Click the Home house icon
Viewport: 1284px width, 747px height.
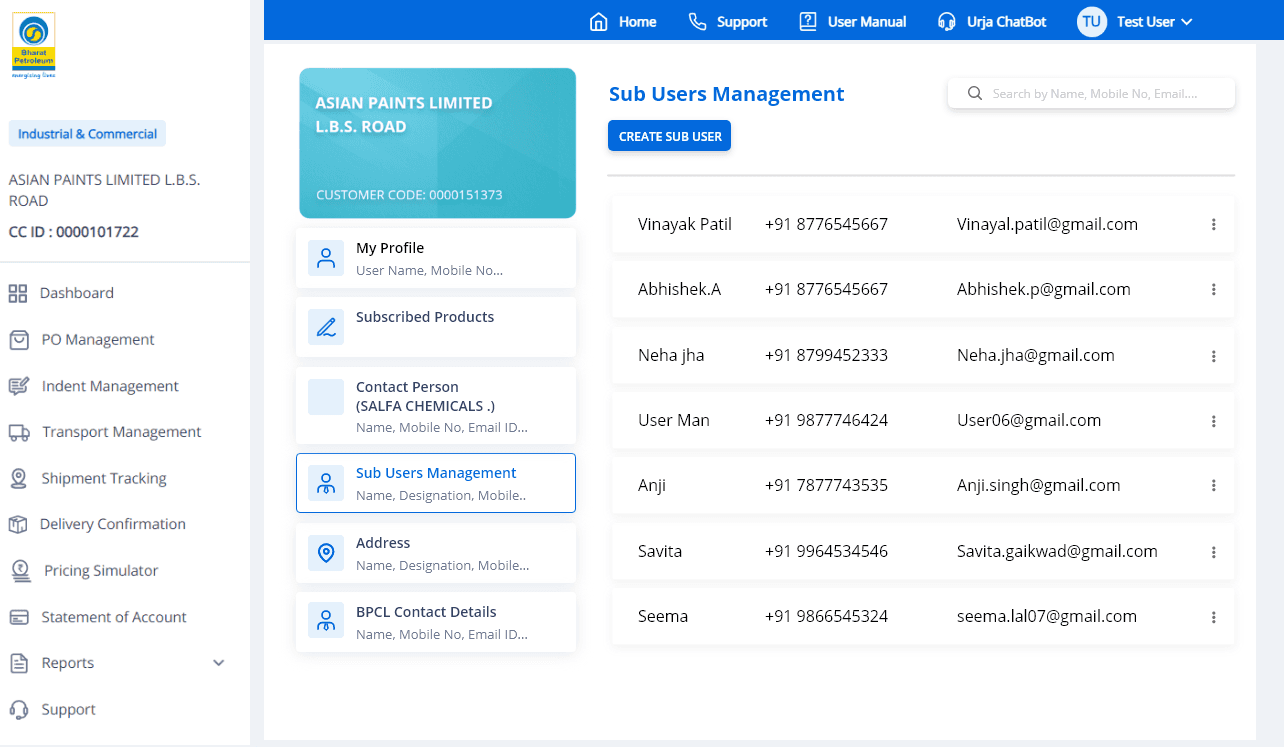[599, 21]
